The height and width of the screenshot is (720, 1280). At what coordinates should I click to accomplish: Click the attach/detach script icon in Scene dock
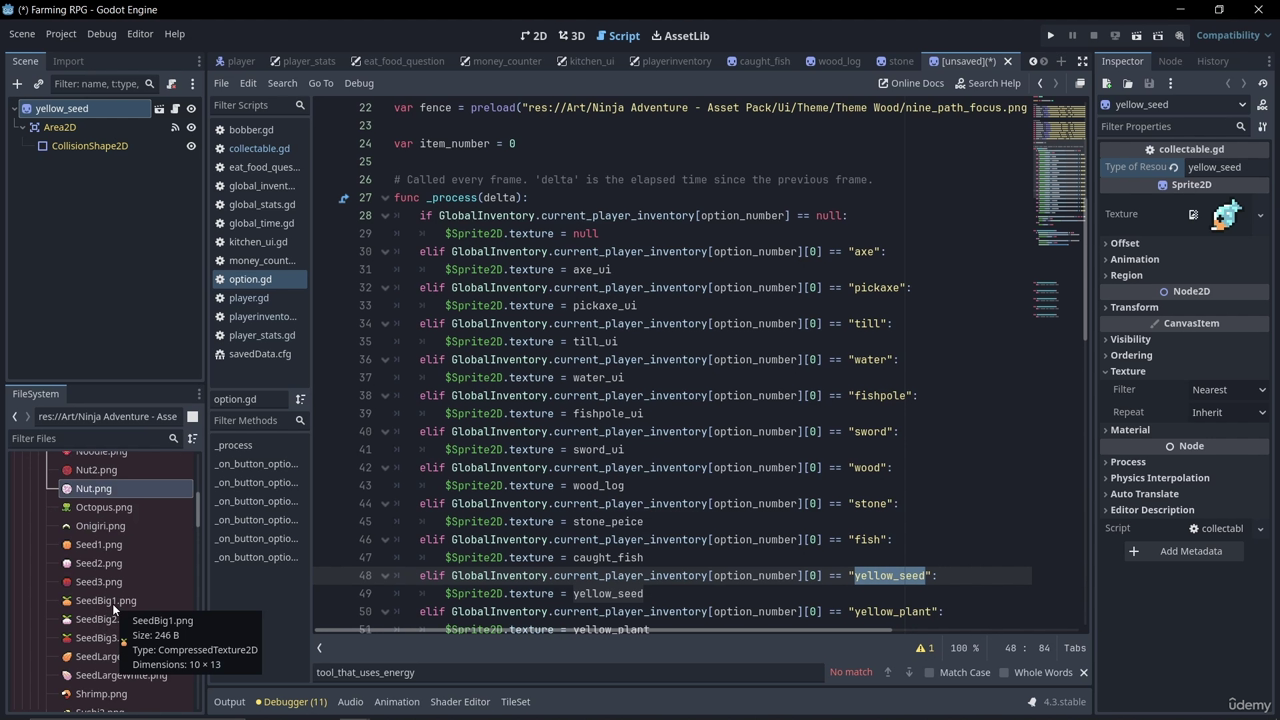tap(172, 84)
